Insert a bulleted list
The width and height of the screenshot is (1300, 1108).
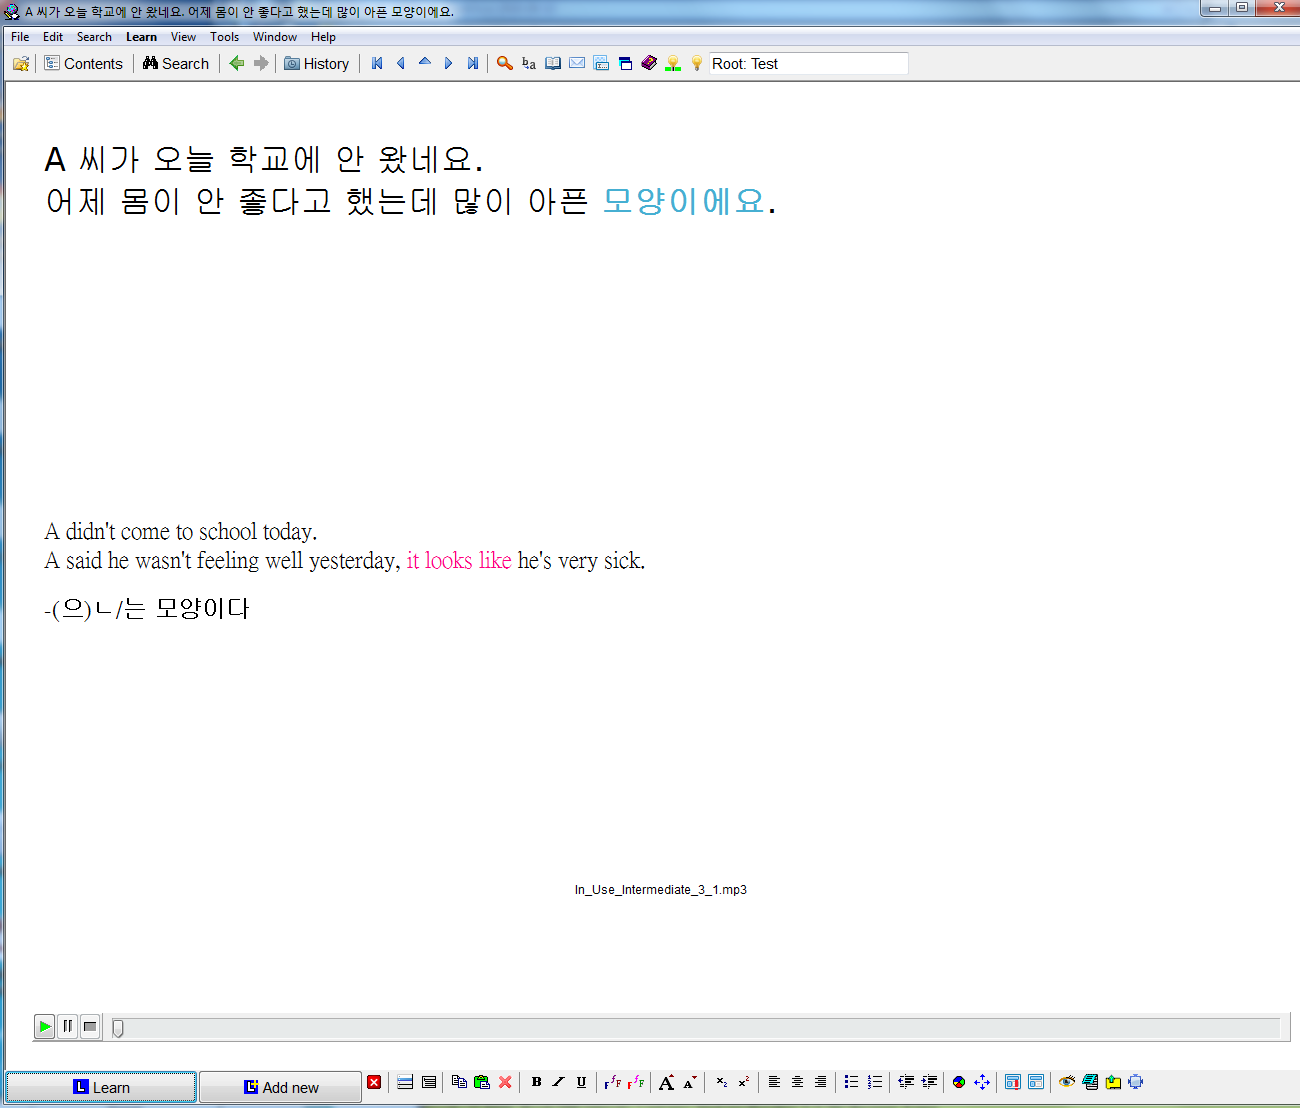851,1082
